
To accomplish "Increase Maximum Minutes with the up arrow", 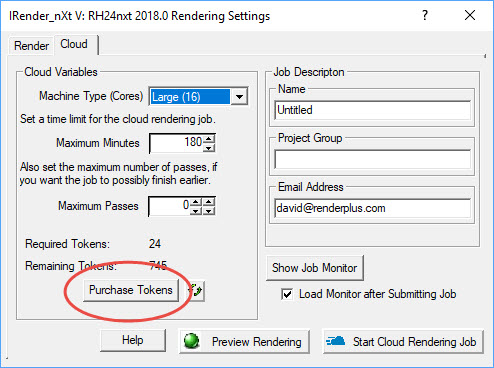I will coord(209,139).
